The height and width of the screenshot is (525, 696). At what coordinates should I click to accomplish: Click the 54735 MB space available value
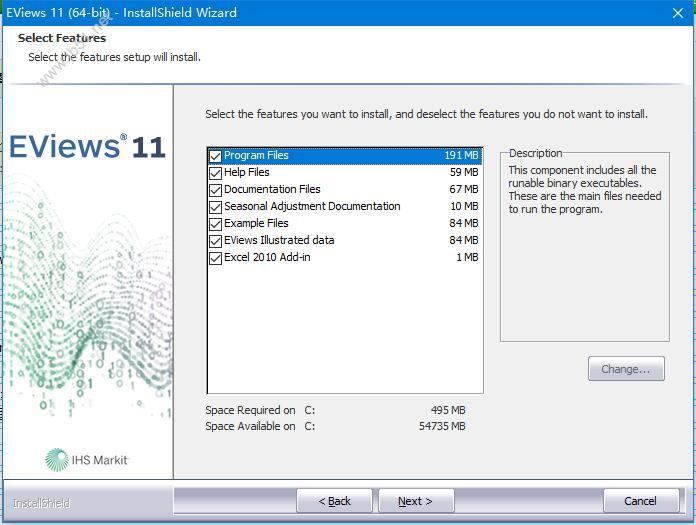point(442,426)
